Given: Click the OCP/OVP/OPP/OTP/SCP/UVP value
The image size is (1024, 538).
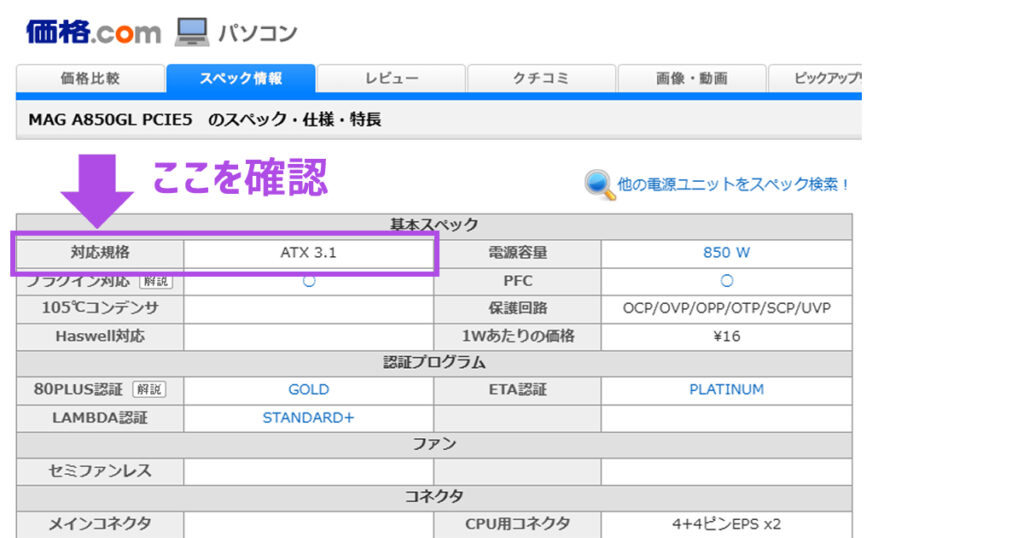Looking at the screenshot, I should pos(726,308).
